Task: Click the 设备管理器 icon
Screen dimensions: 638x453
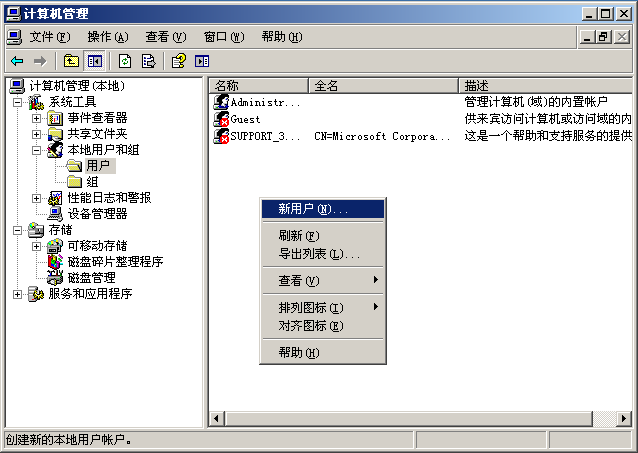Action: (55, 214)
